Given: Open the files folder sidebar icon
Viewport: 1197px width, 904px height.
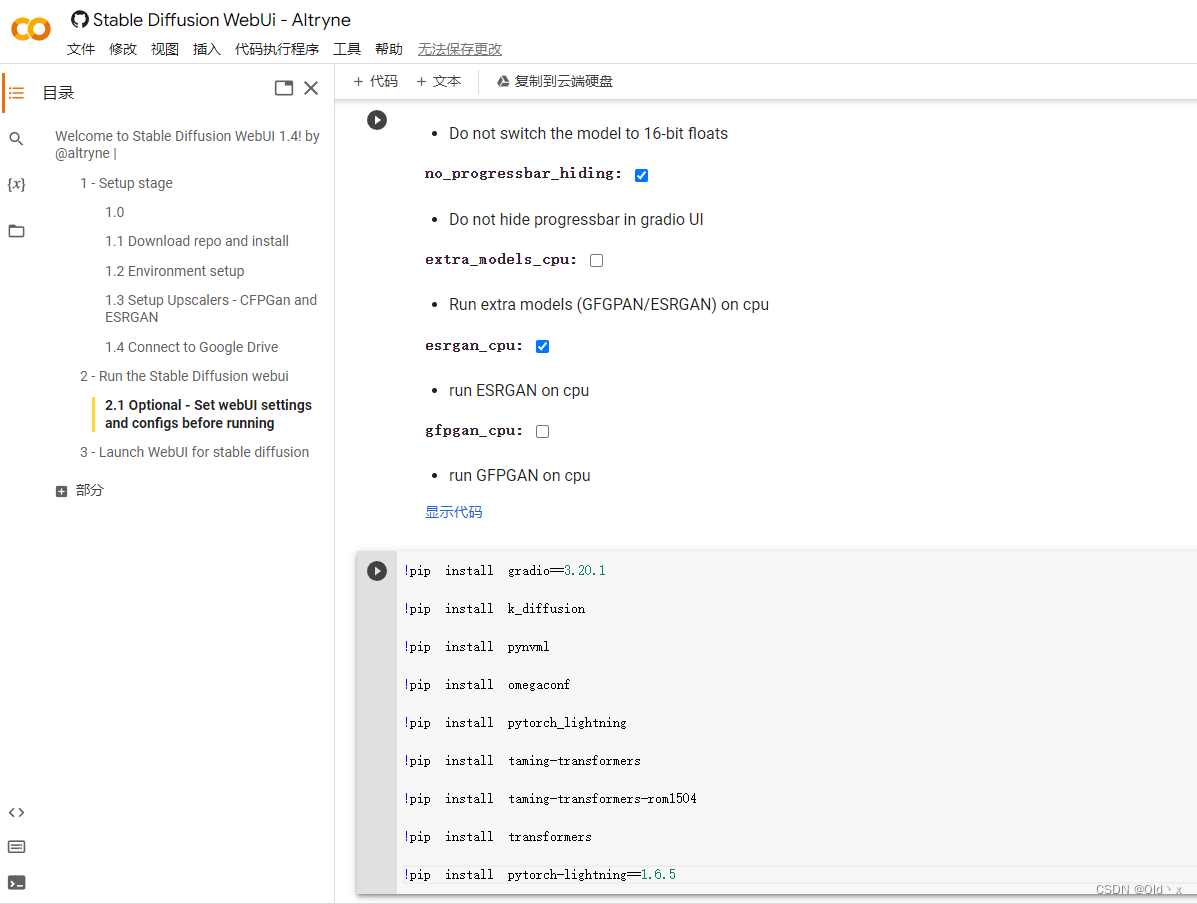Looking at the screenshot, I should (x=16, y=231).
